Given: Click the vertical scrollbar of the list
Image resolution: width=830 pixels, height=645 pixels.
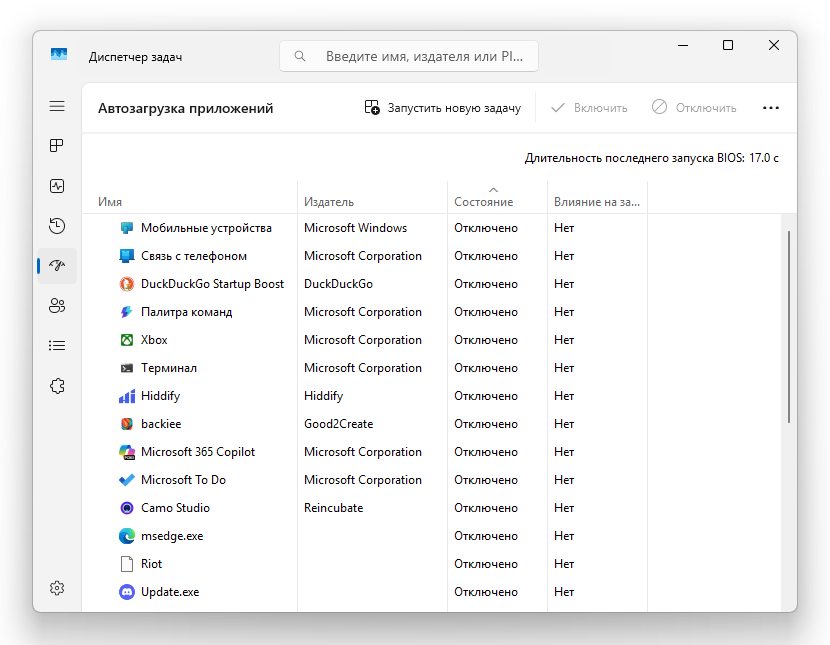Looking at the screenshot, I should coord(789,326).
